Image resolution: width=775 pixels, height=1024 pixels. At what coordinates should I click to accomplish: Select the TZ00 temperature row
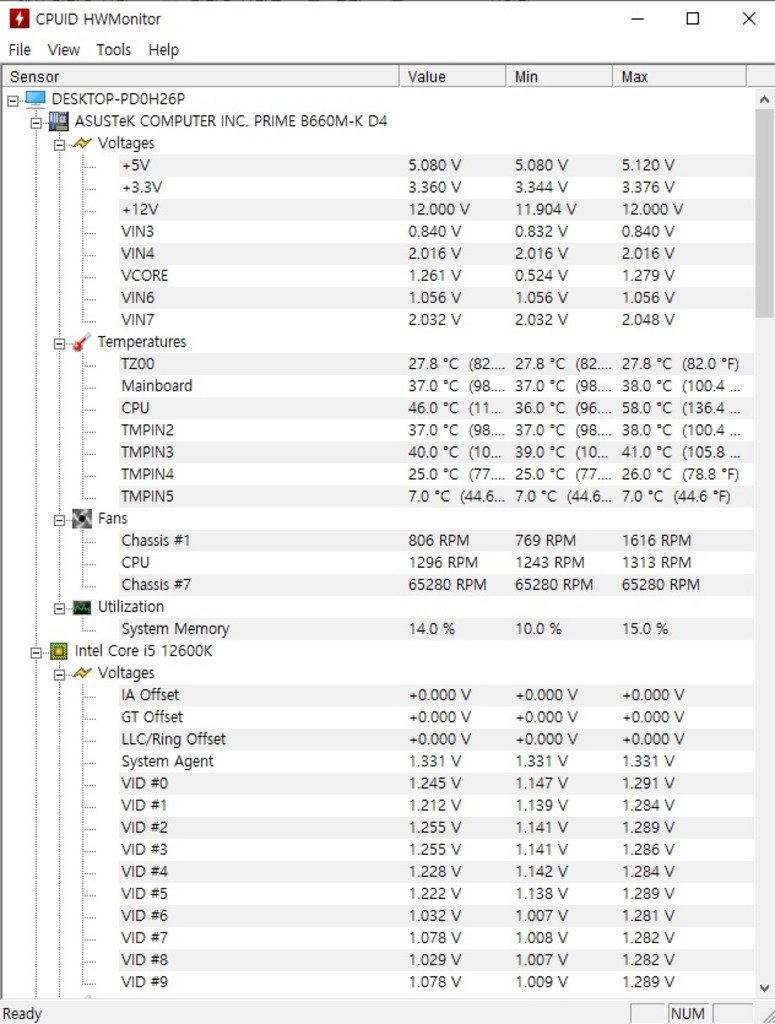point(436,364)
